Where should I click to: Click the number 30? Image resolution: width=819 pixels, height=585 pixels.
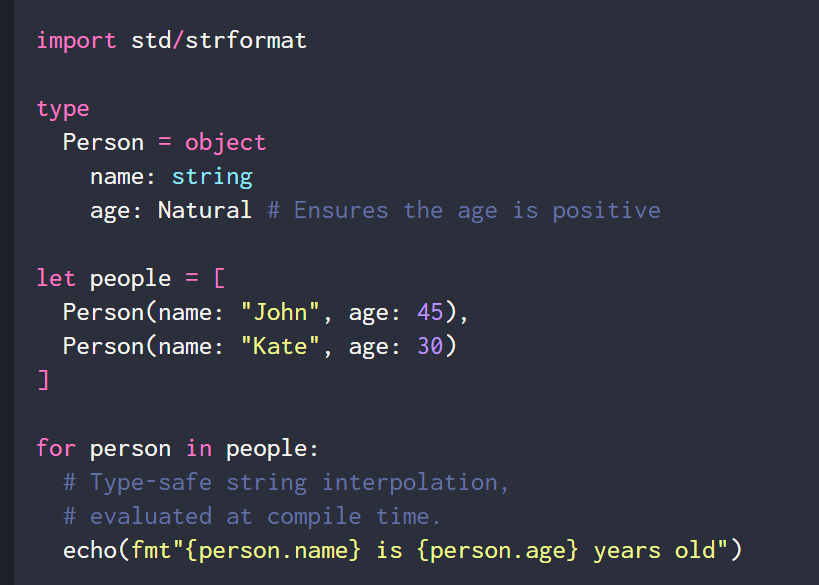[x=430, y=346]
